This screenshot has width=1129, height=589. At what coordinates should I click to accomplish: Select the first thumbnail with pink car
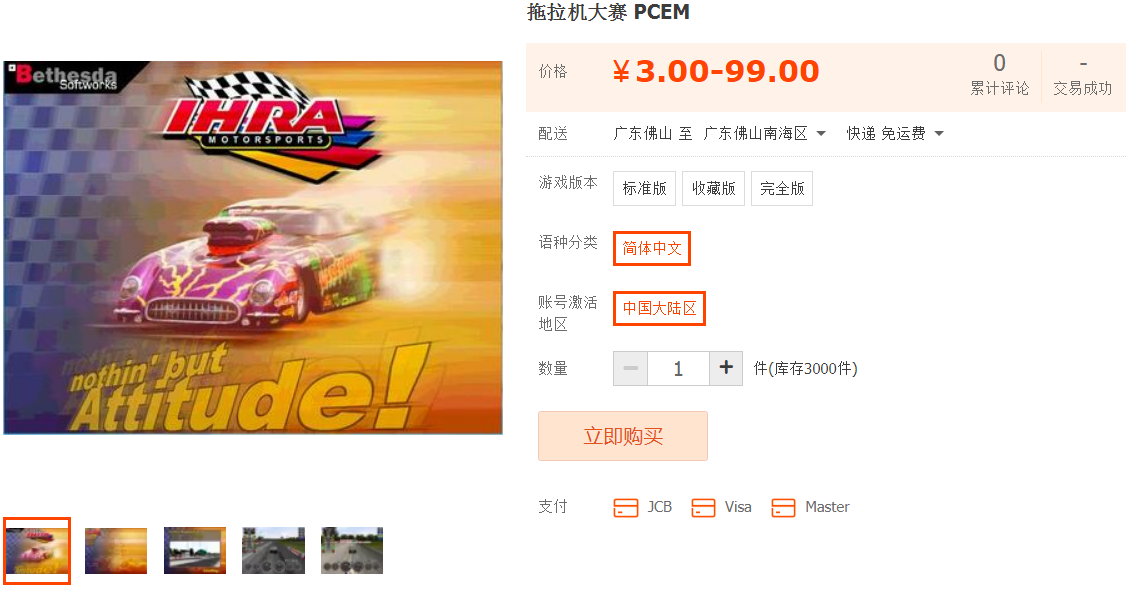coord(37,551)
